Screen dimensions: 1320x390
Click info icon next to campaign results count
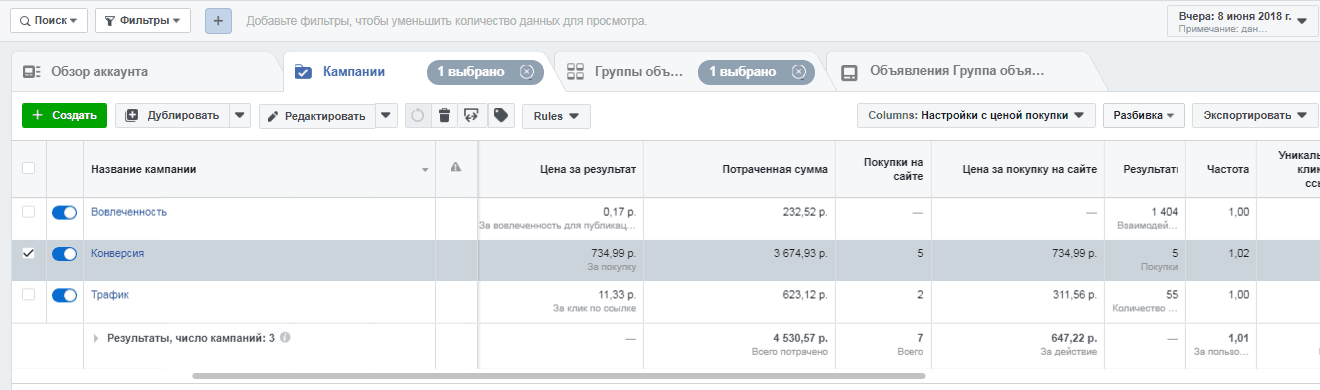point(286,338)
